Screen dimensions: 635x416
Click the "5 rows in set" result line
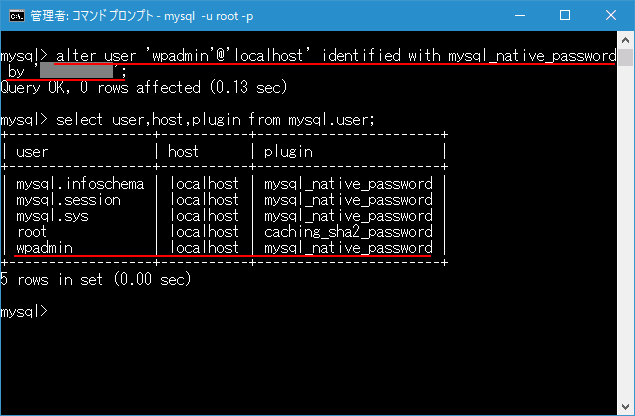pos(96,279)
